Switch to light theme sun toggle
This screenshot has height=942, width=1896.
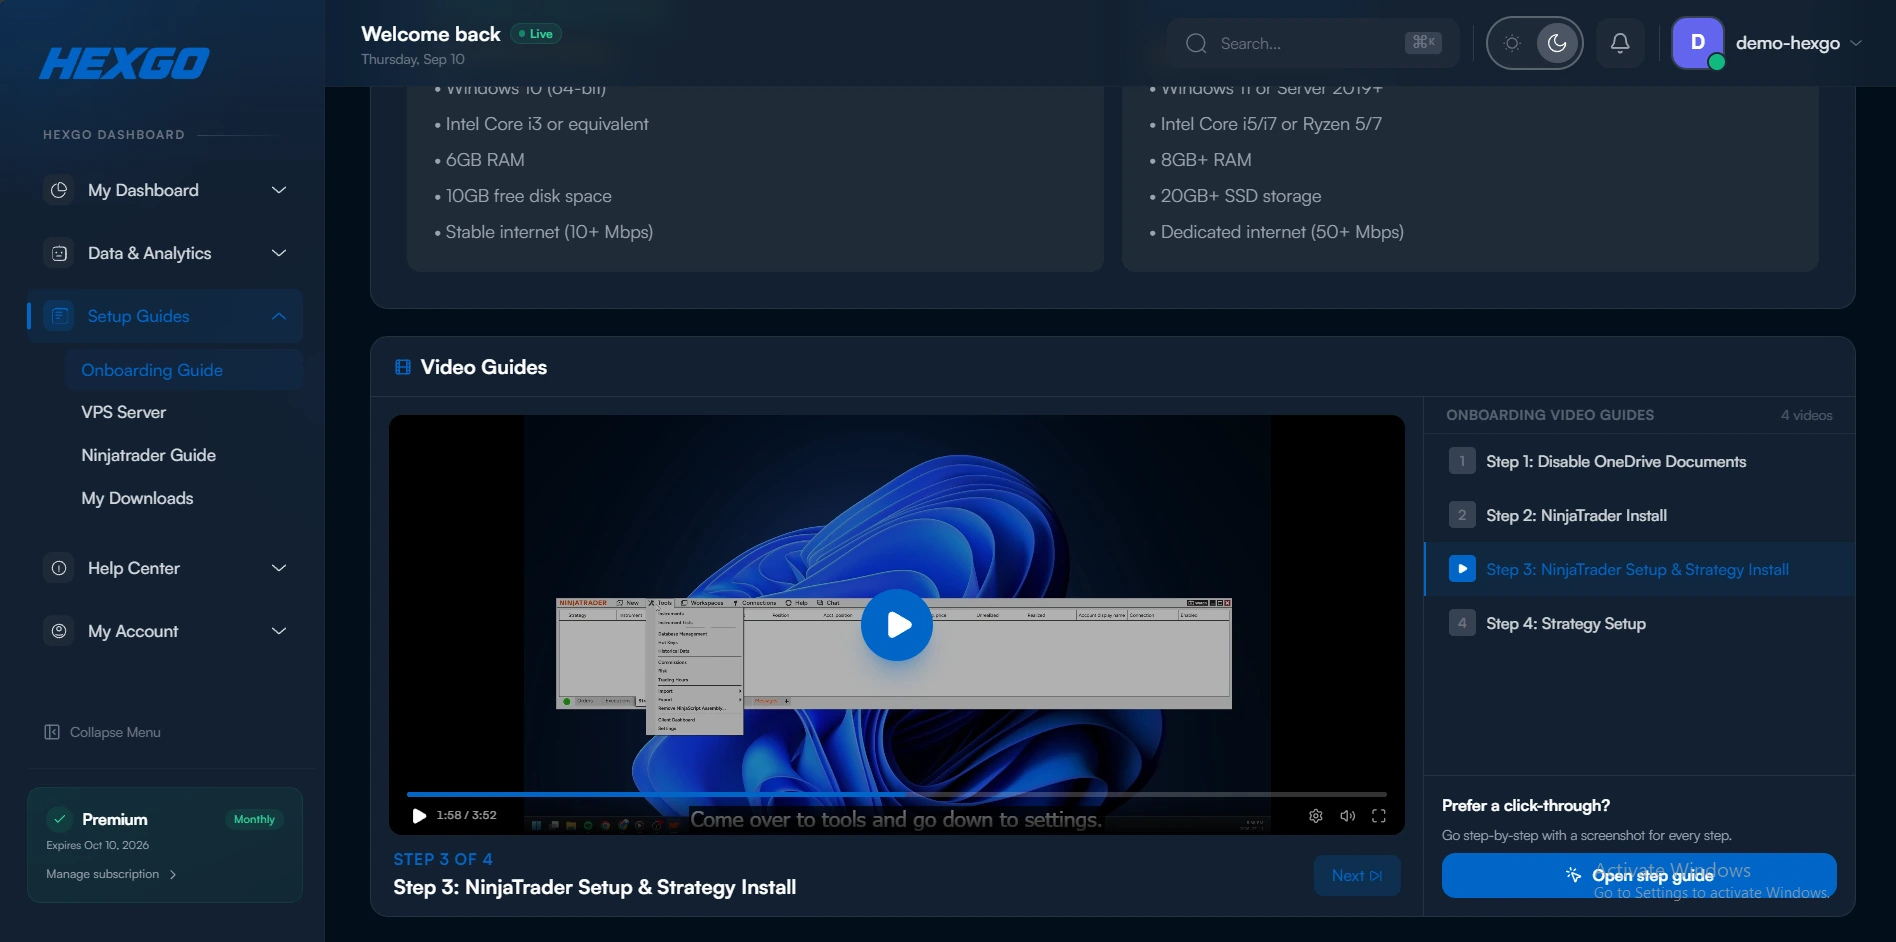1512,43
